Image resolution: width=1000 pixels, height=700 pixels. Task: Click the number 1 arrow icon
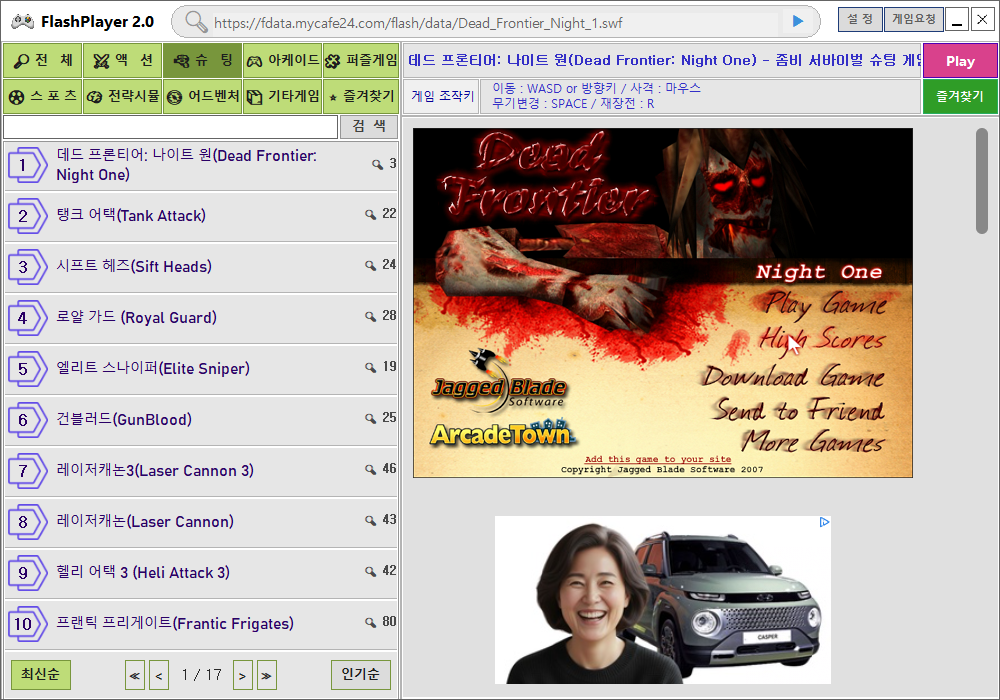[x=27, y=165]
